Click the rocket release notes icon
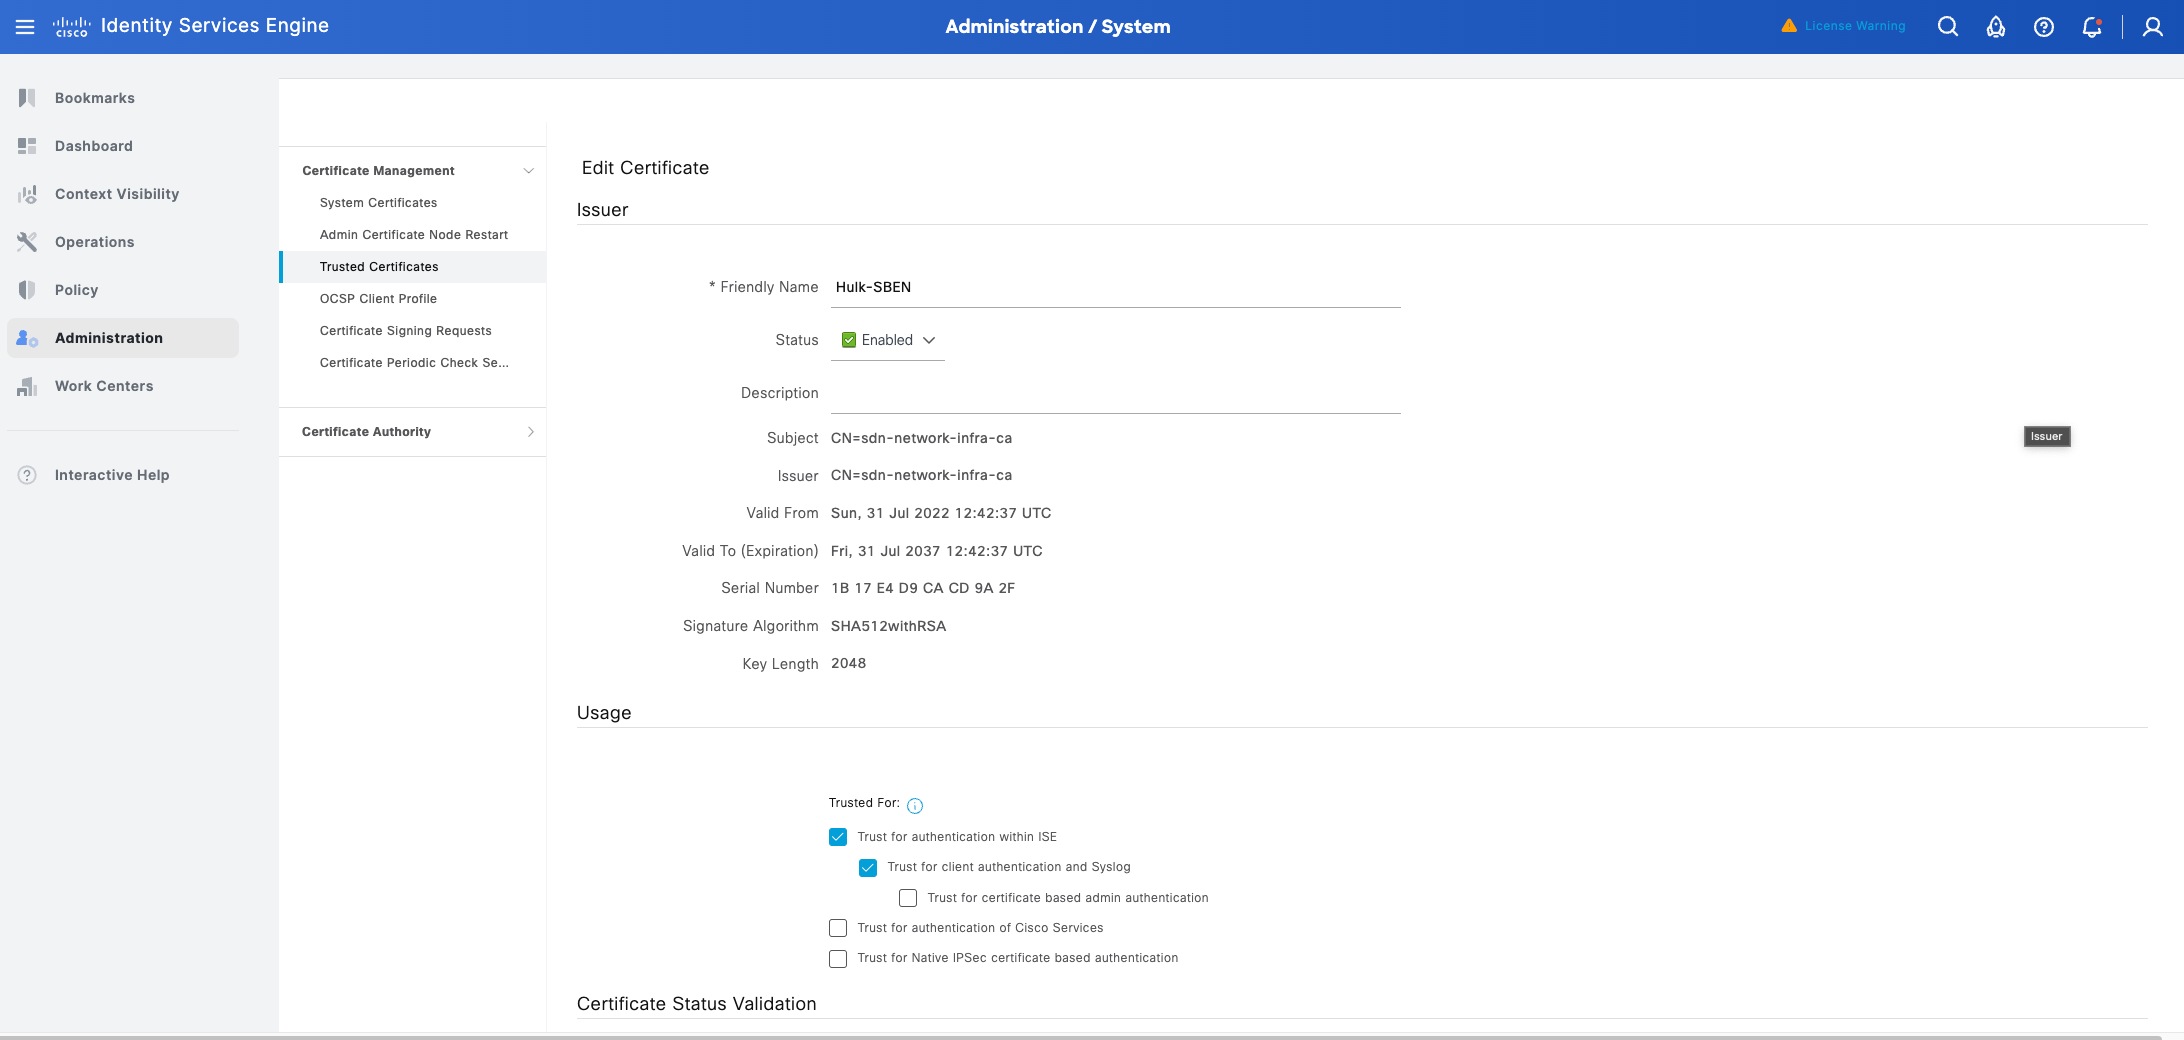Viewport: 2184px width, 1040px height. coord(1996,27)
